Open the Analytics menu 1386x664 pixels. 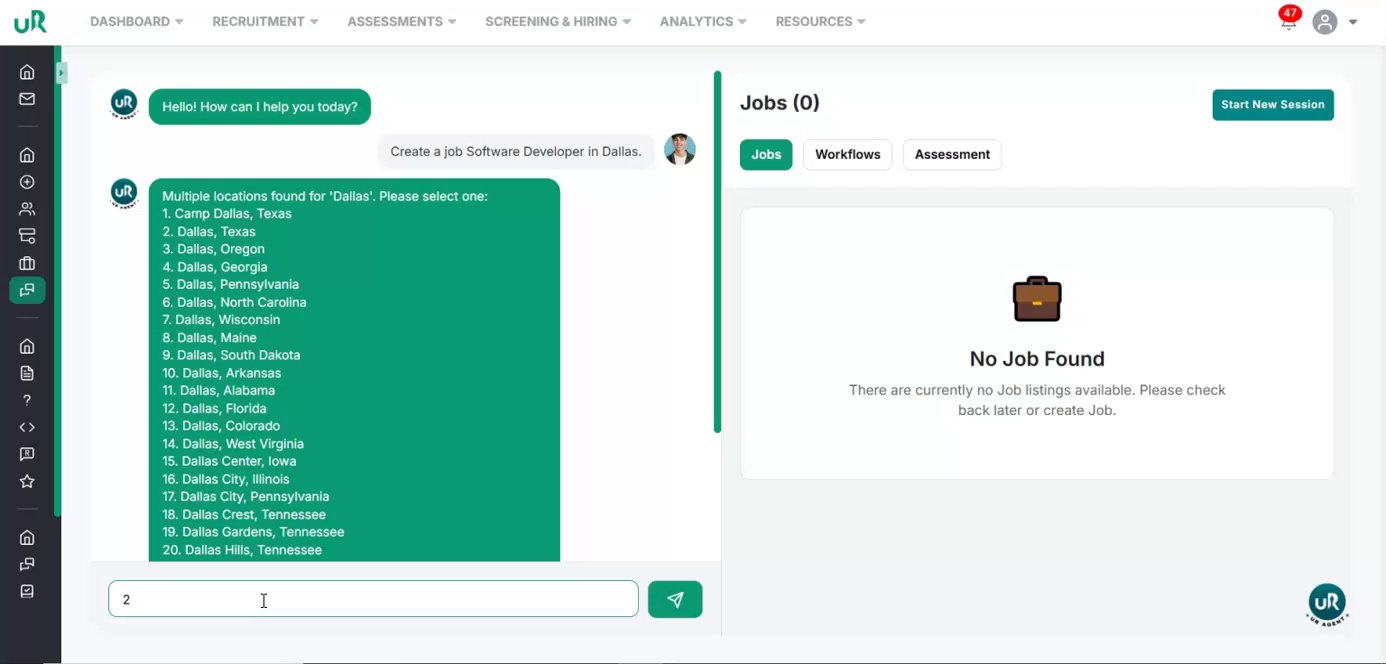(703, 21)
